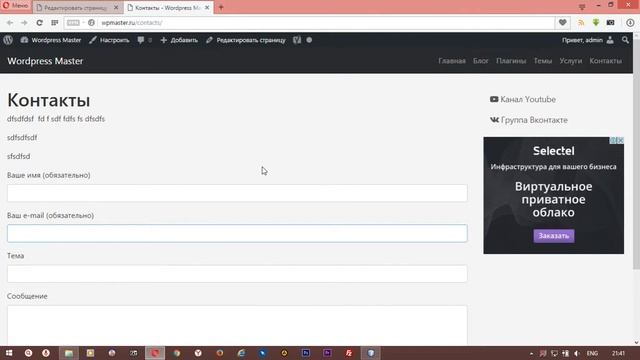This screenshot has width=640, height=360.
Task: Click the VPN badge in address bar
Action: pos(73,23)
